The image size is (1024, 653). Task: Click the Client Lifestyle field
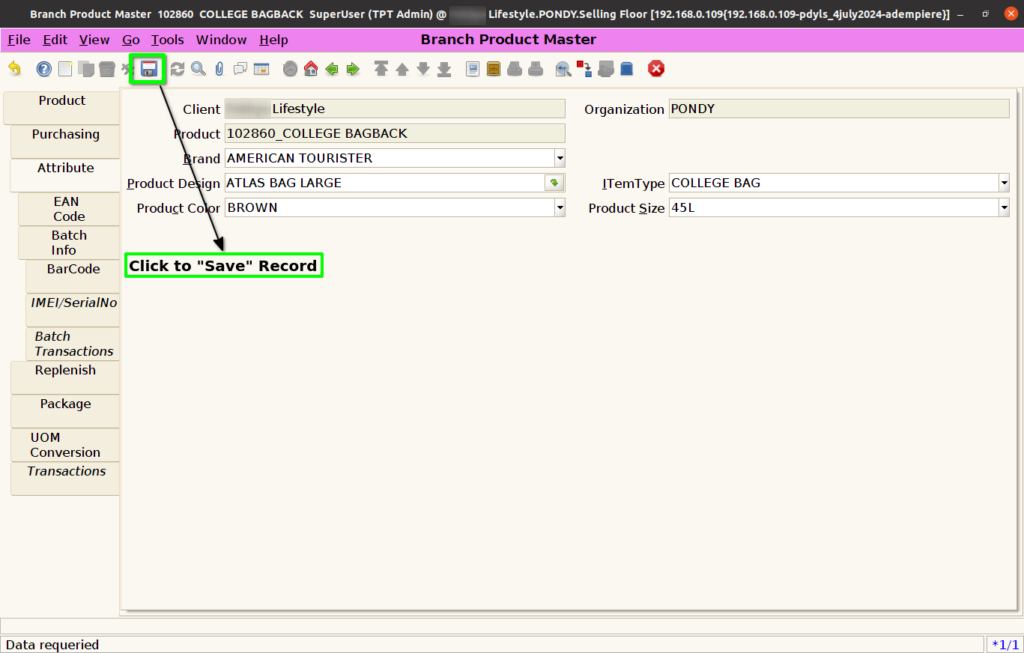point(395,109)
